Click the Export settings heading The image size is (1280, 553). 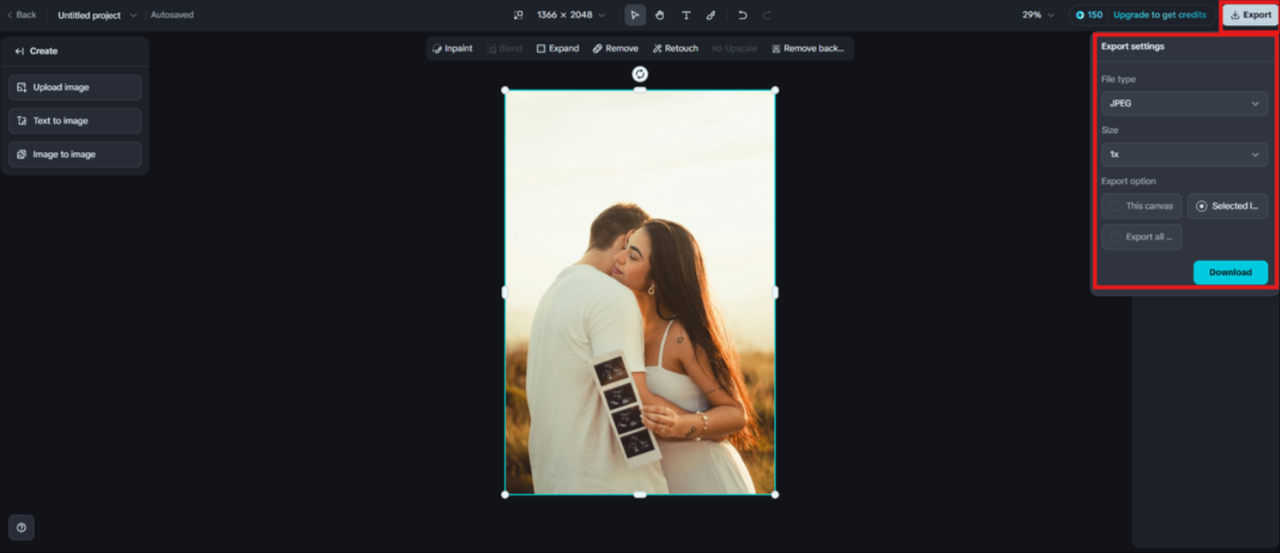tap(1132, 46)
